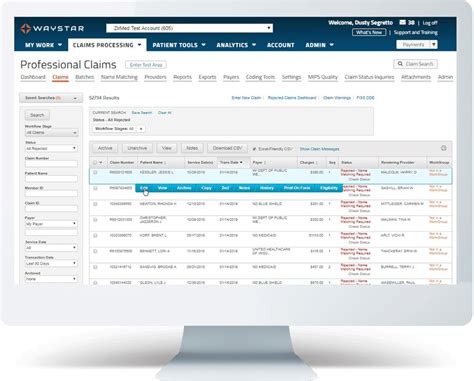
Task: Toggle Excel-Friendly CSV checkbox
Action: click(x=254, y=149)
